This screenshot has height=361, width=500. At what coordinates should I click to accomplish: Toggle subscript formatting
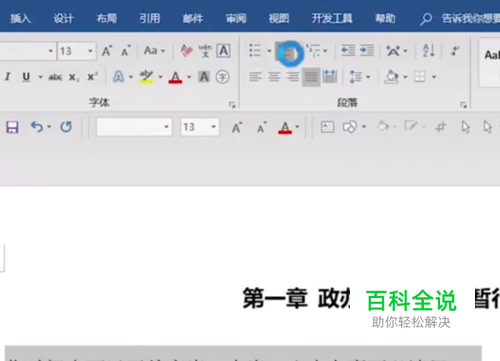(x=74, y=78)
